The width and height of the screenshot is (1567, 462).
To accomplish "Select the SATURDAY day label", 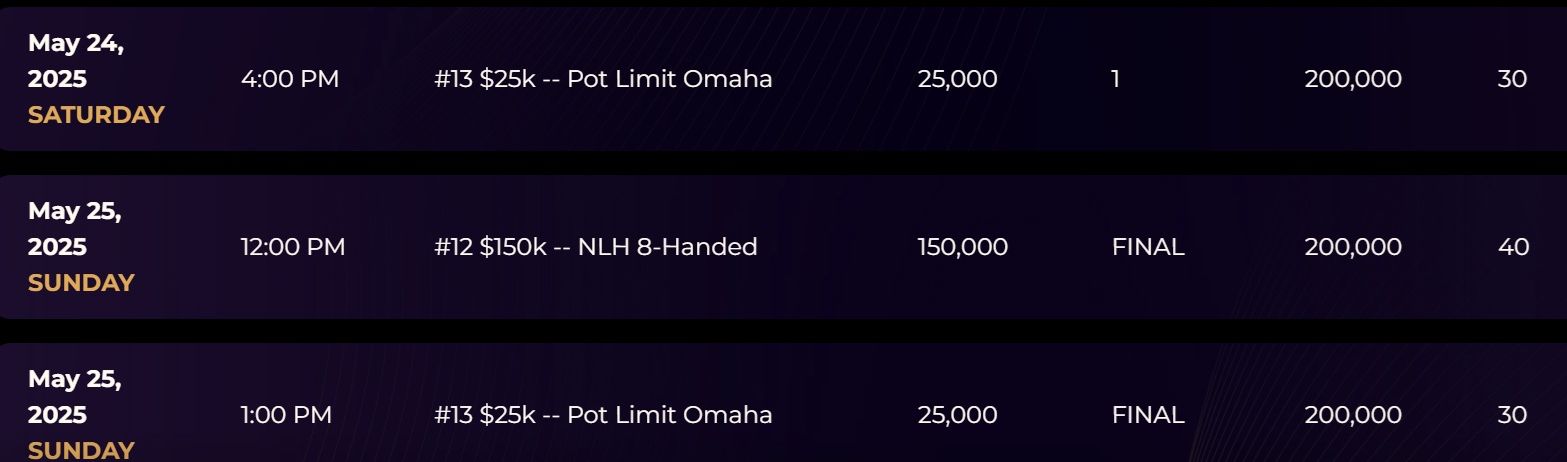I will tap(96, 115).
